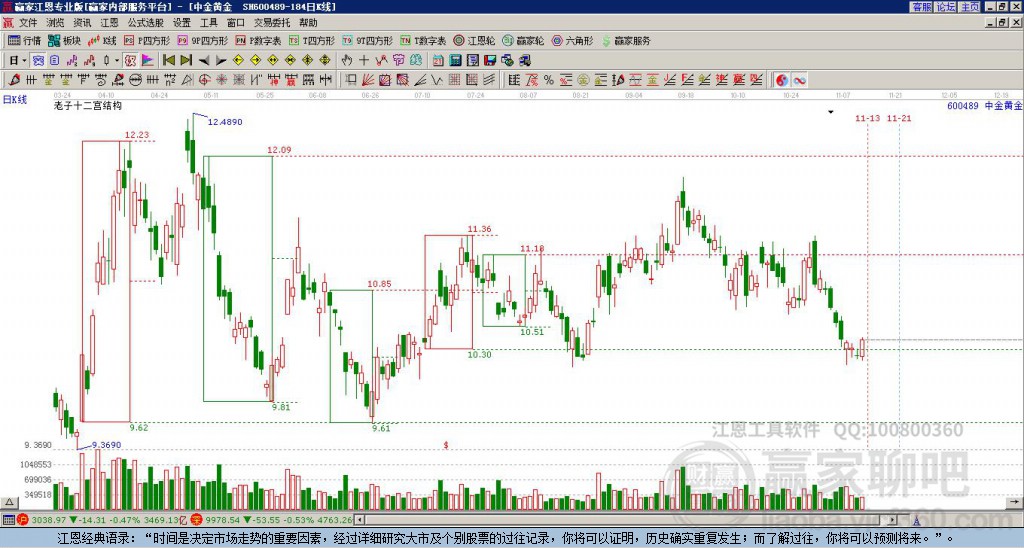Click the small keyboard icon in status bar
1024x548 pixels.
click(x=8, y=520)
